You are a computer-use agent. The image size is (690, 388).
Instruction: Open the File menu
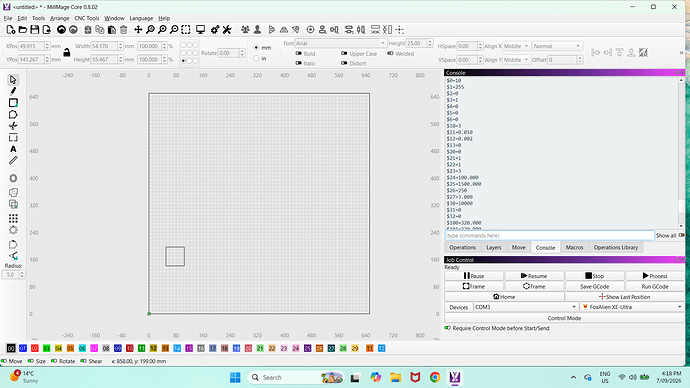(x=8, y=18)
